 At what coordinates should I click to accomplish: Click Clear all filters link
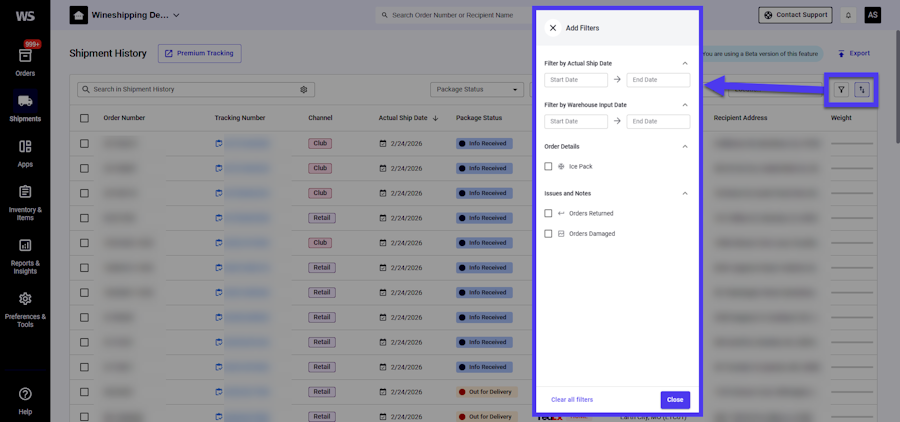572,400
